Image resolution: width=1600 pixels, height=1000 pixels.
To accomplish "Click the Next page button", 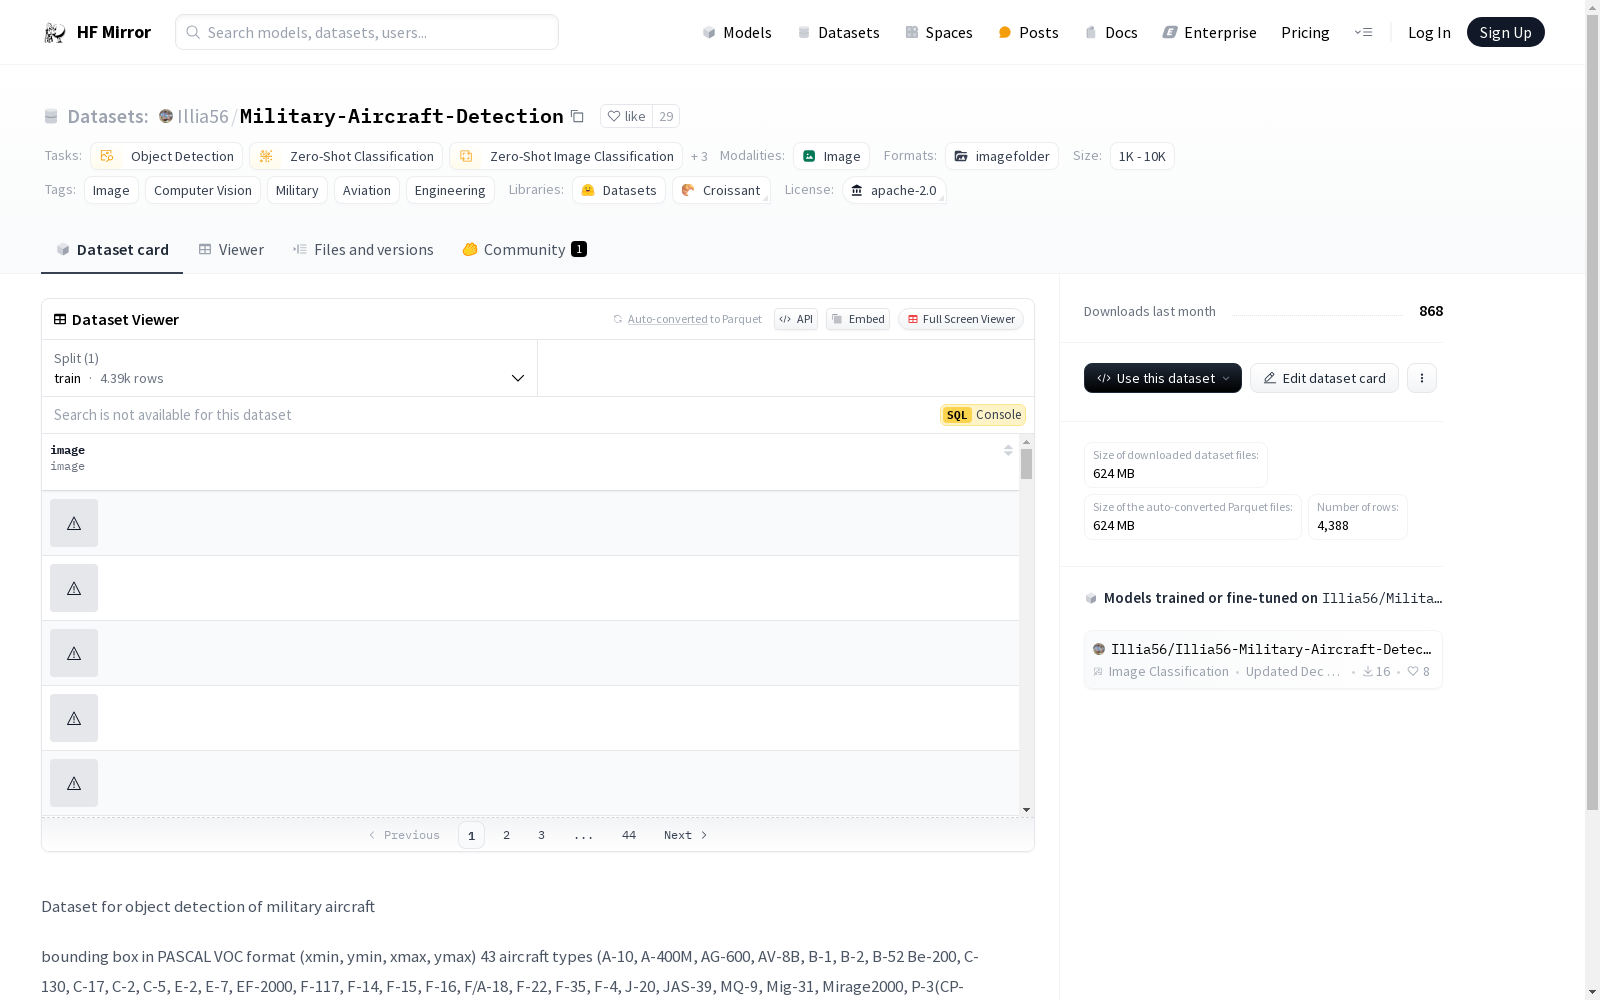I will pyautogui.click(x=686, y=835).
